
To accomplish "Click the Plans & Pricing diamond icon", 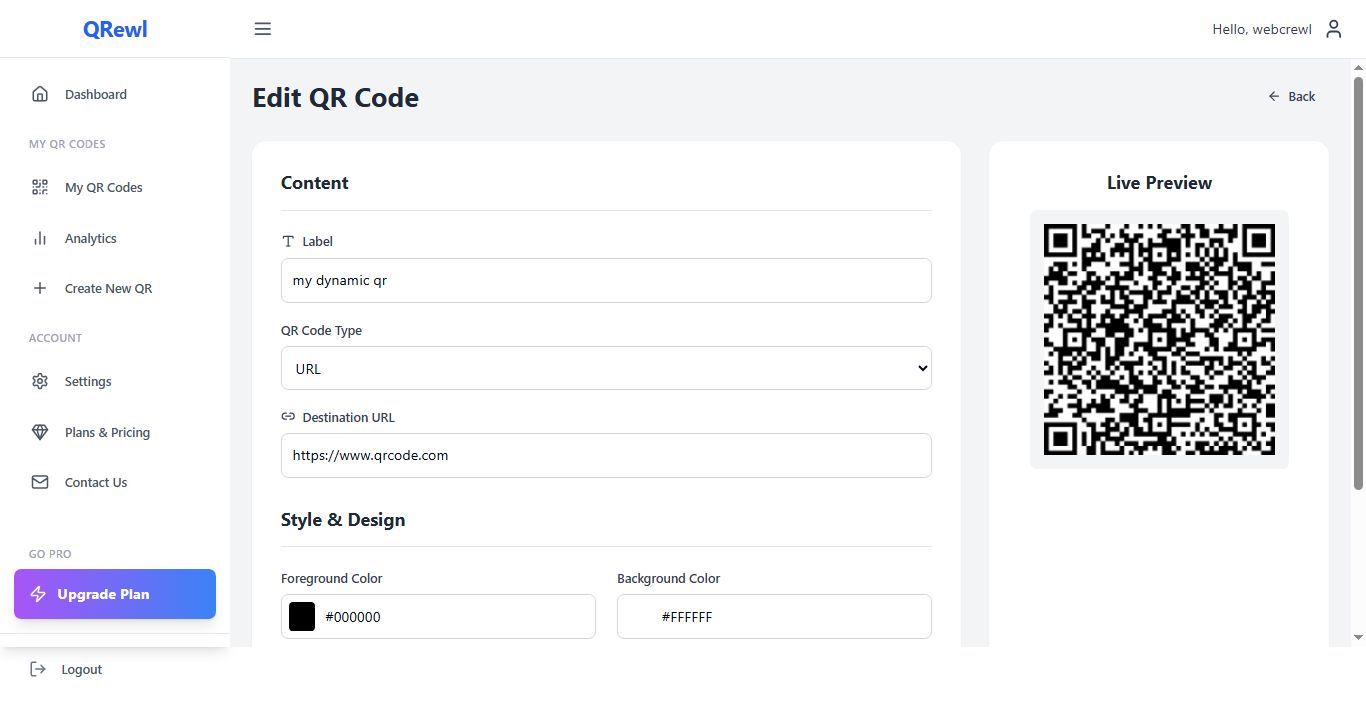I will [x=40, y=432].
